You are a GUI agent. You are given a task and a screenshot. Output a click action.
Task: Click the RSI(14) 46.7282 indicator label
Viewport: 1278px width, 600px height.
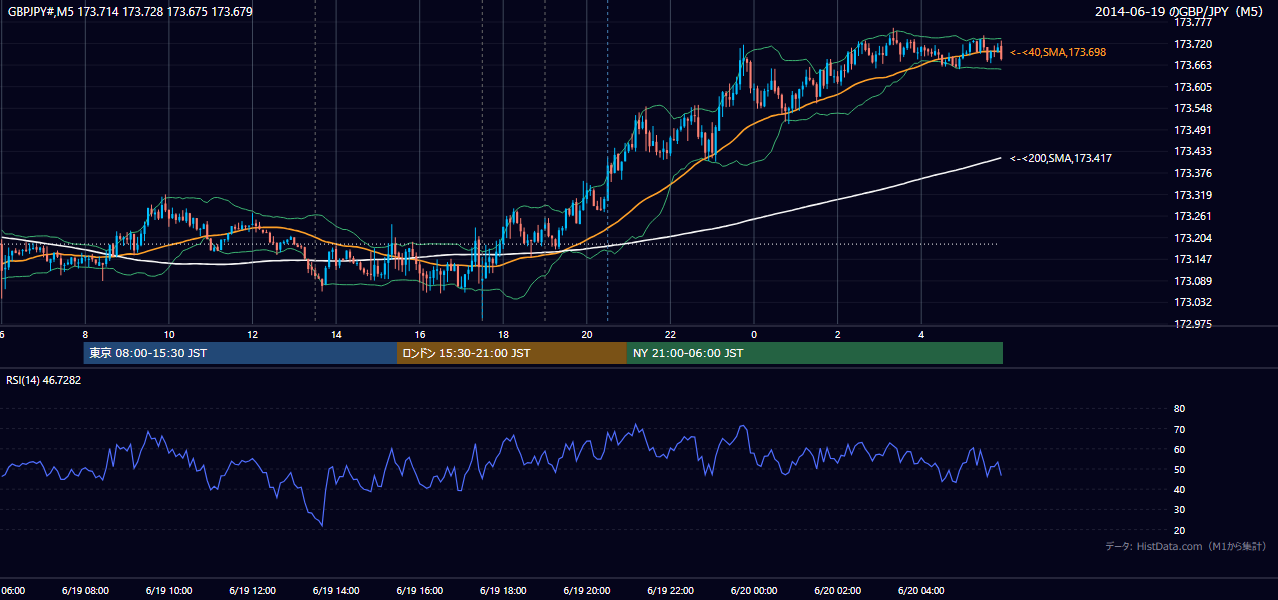coord(44,380)
